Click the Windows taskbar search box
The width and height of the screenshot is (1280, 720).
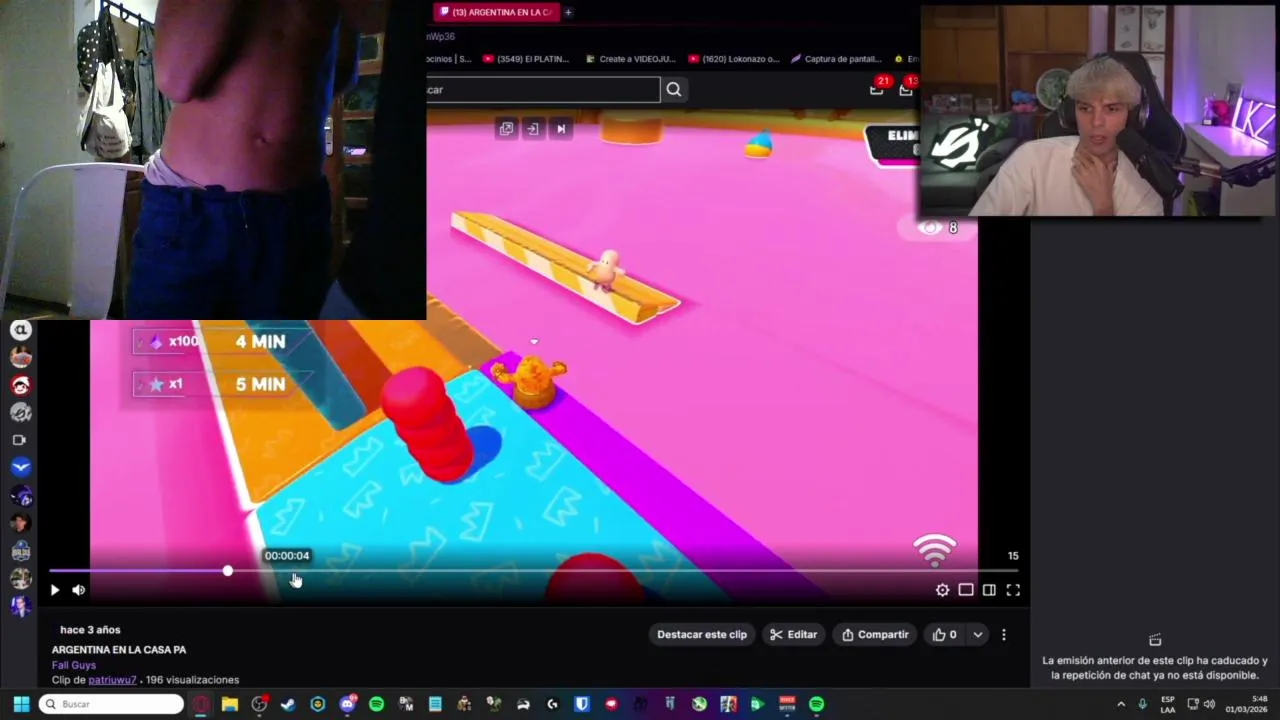pyautogui.click(x=111, y=704)
